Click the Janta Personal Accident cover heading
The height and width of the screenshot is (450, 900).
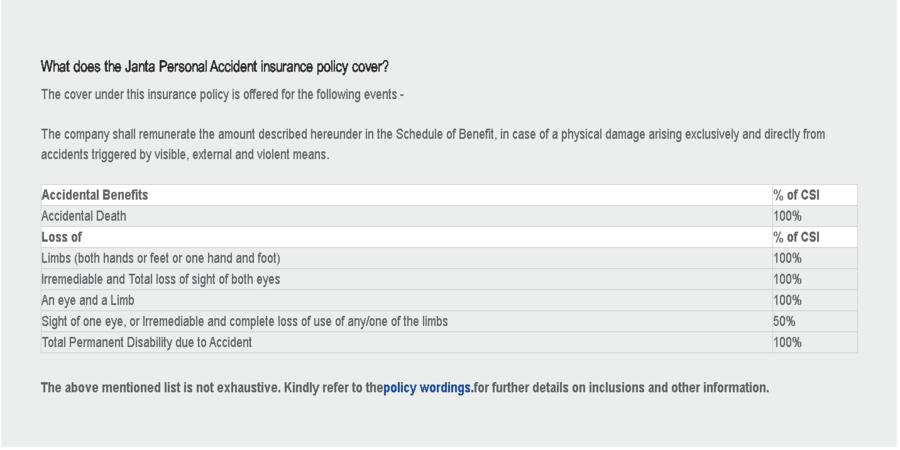click(215, 67)
